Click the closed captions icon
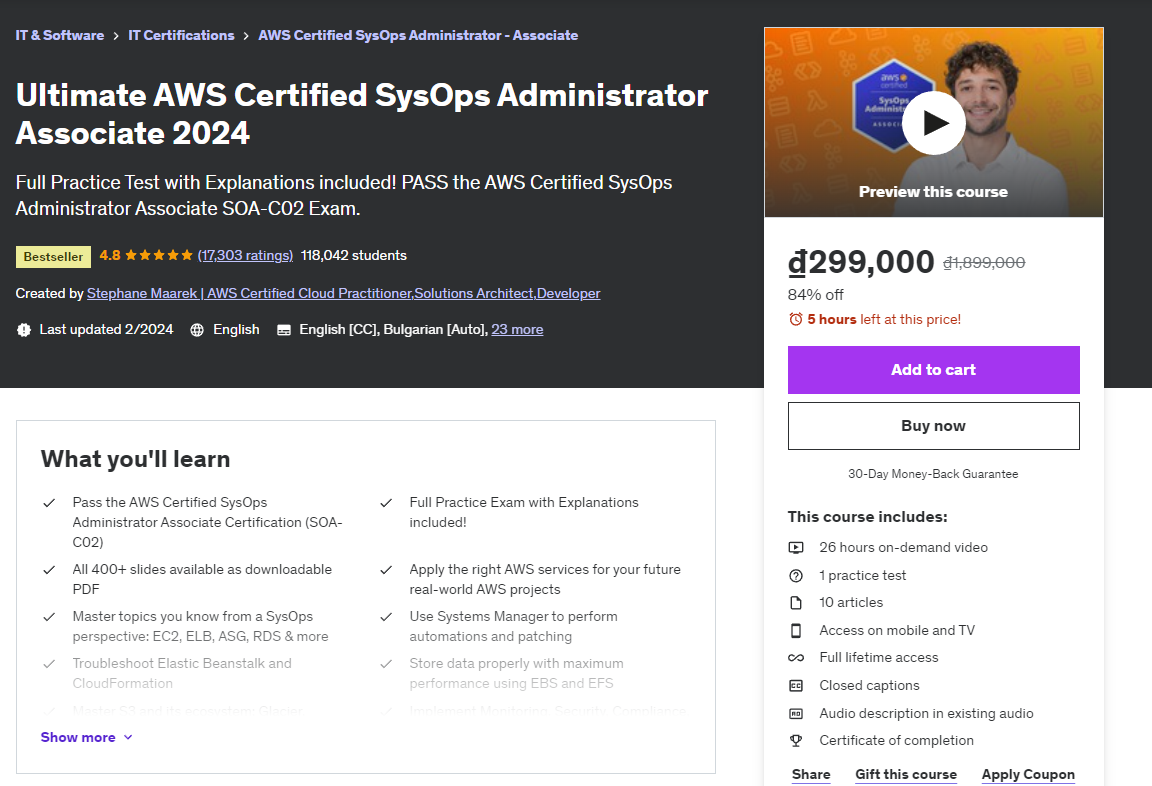This screenshot has height=786, width=1152. click(795, 685)
